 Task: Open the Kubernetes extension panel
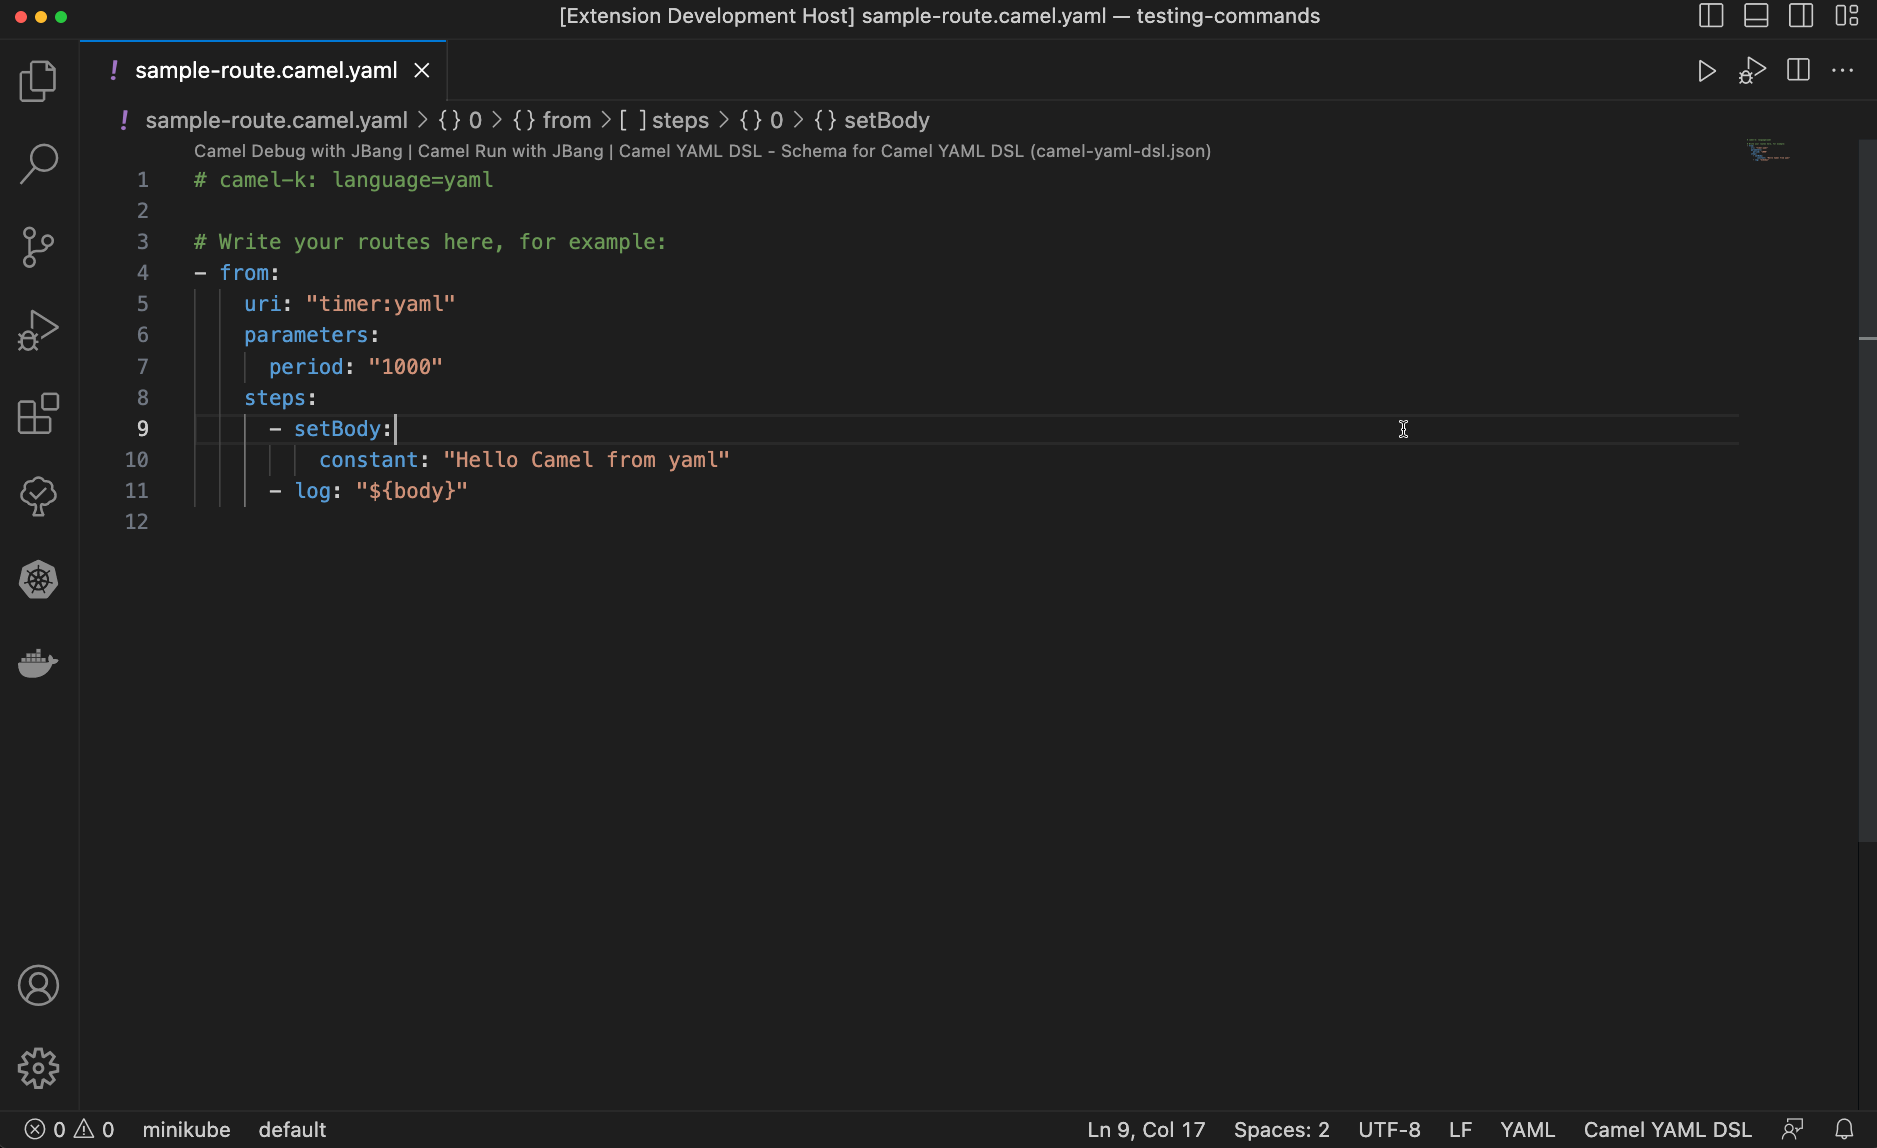pyautogui.click(x=38, y=580)
